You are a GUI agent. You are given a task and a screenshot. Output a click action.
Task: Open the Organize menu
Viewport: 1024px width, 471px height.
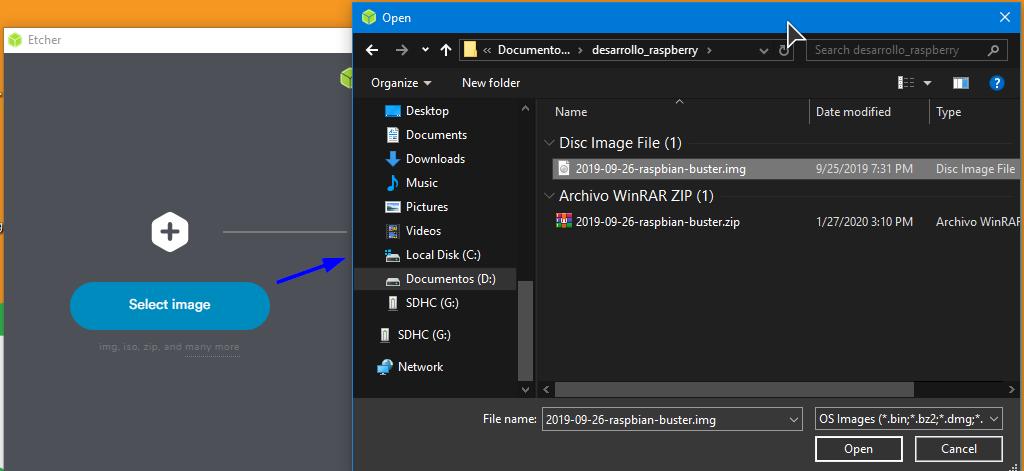(x=401, y=83)
